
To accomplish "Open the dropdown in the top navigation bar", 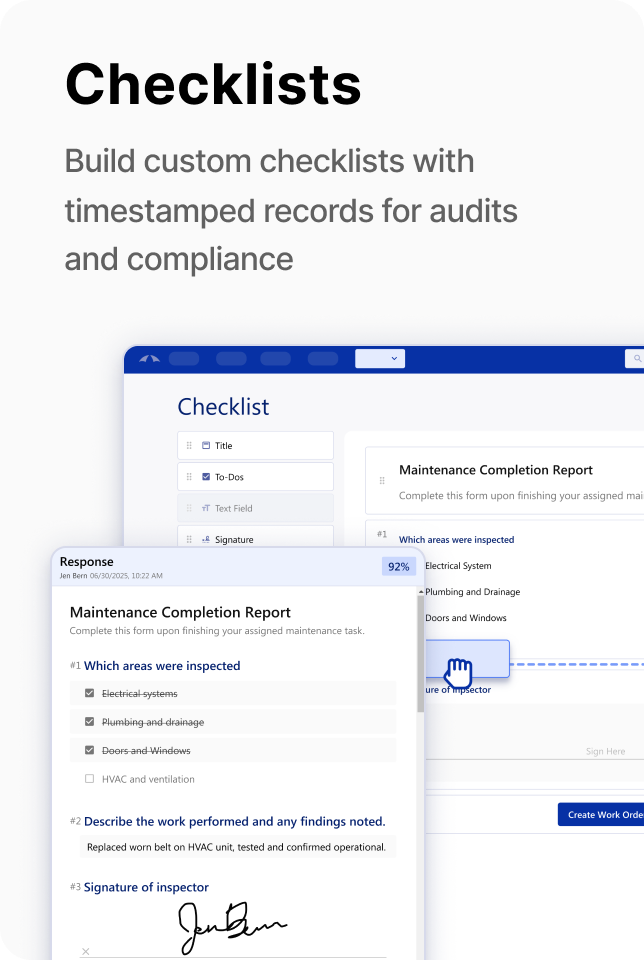I will pos(379,359).
